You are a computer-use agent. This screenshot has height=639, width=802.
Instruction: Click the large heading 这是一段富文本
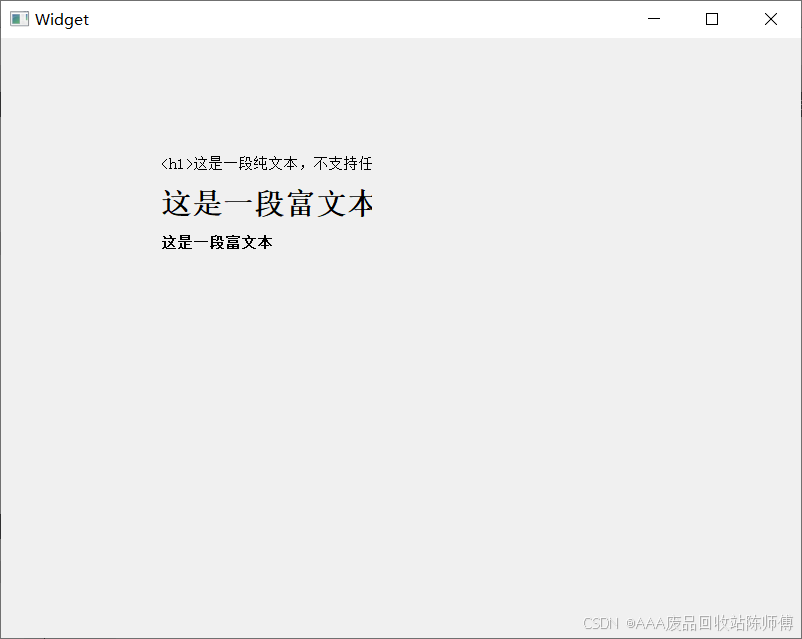point(268,203)
